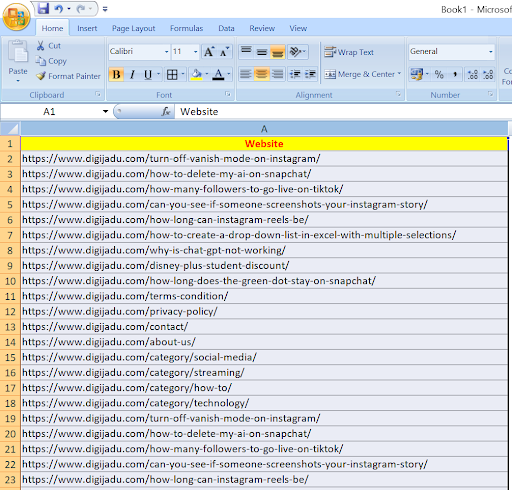512x490 pixels.
Task: Toggle Bold formatting
Action: click(116, 74)
